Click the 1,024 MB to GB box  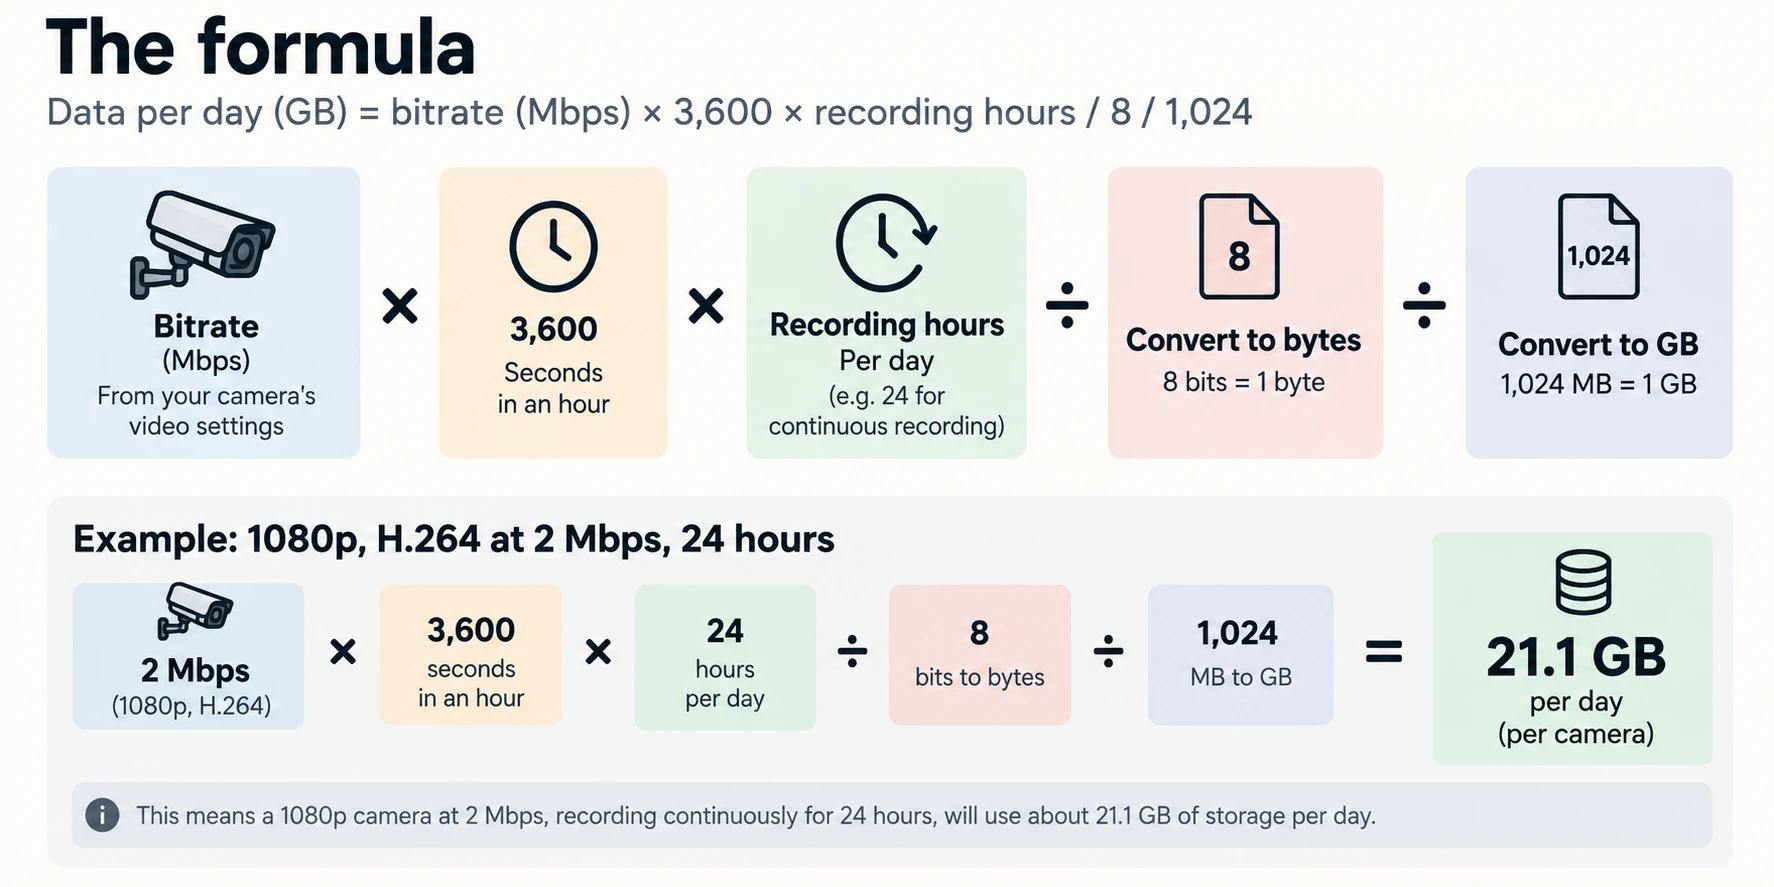[x=1241, y=655]
